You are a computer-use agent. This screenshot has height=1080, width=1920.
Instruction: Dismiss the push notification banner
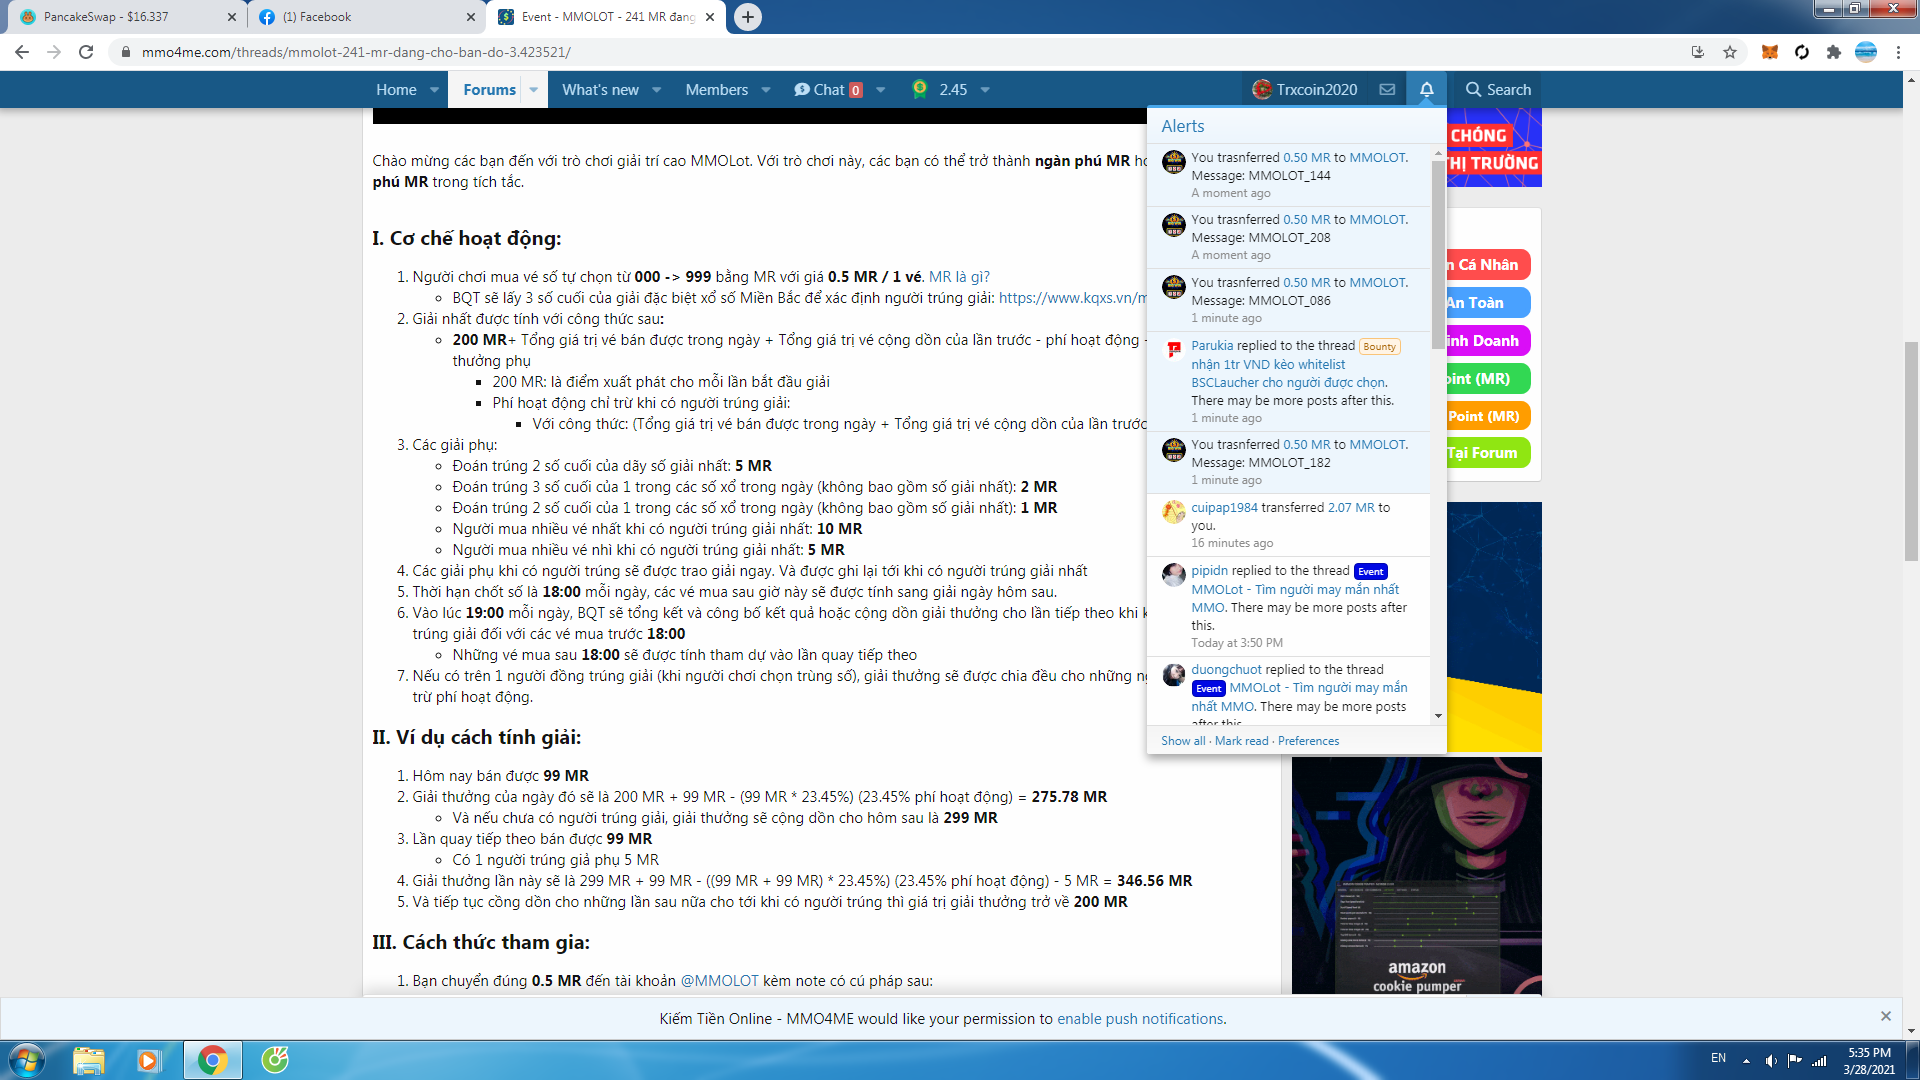tap(1885, 1016)
